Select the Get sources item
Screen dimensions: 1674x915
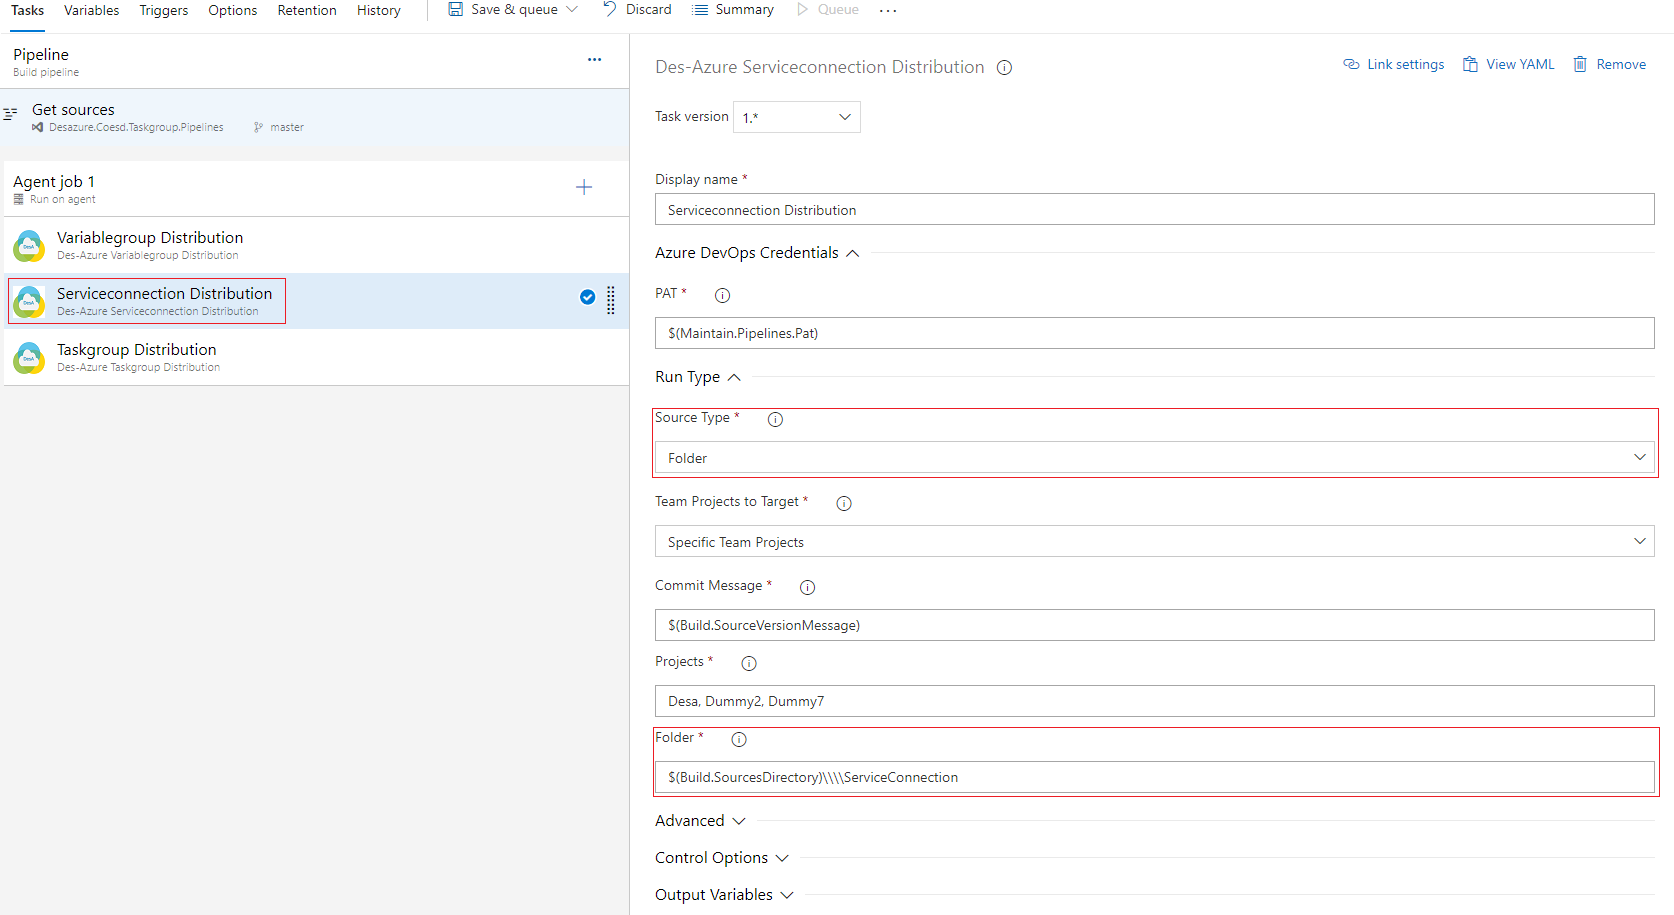click(x=315, y=117)
